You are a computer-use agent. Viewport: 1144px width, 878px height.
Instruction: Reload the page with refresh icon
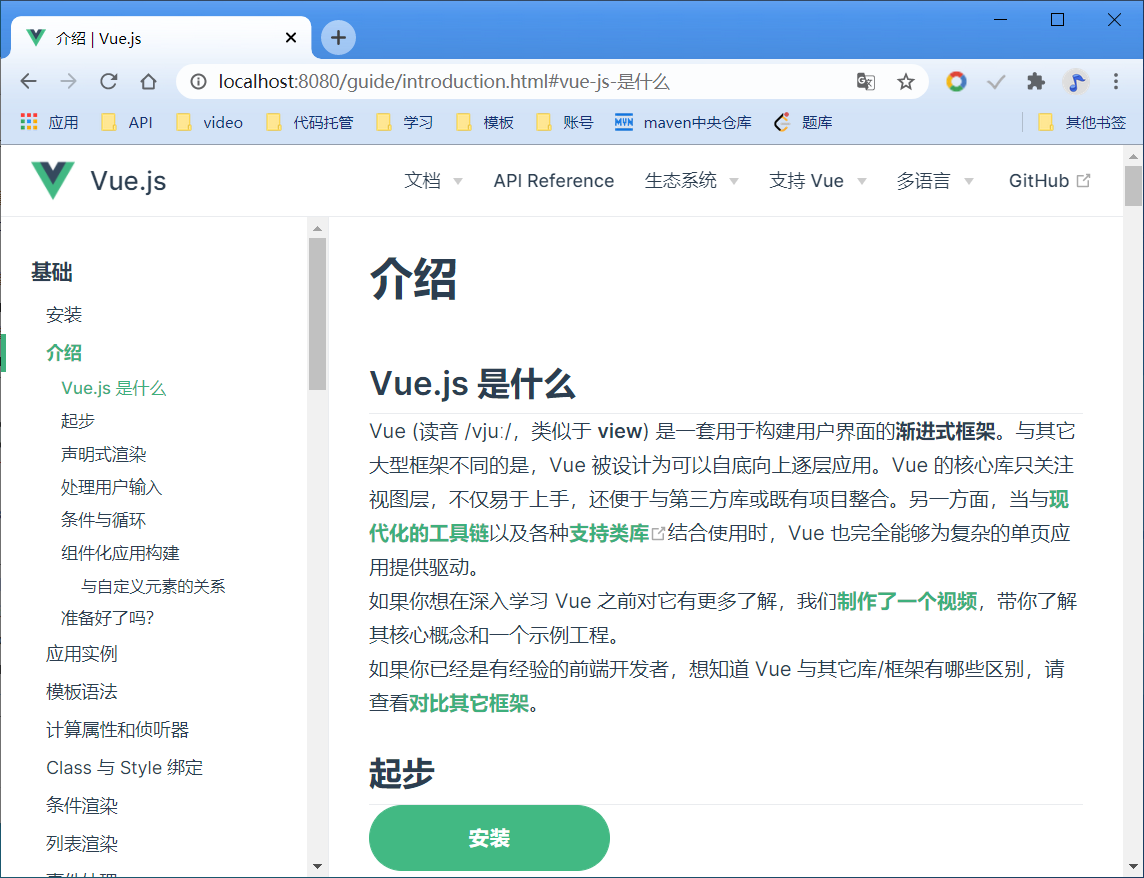tap(109, 81)
